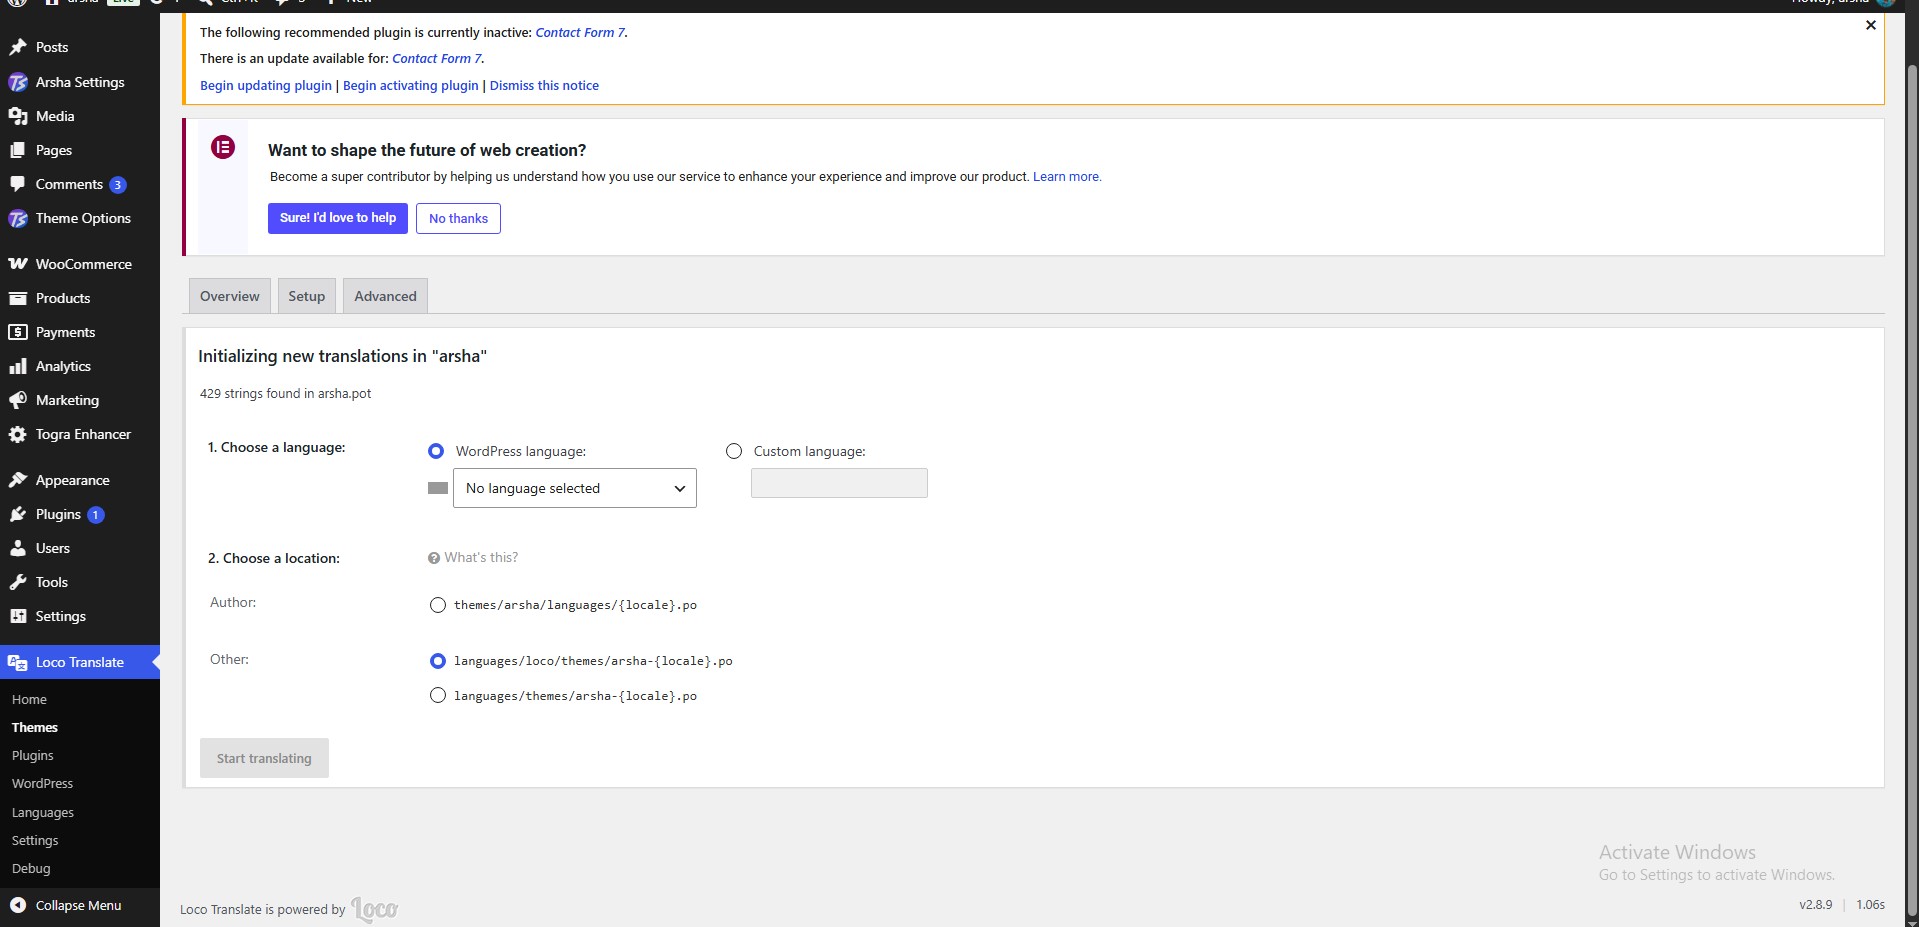Switch to the Advanced tab
The image size is (1919, 927).
(x=385, y=296)
